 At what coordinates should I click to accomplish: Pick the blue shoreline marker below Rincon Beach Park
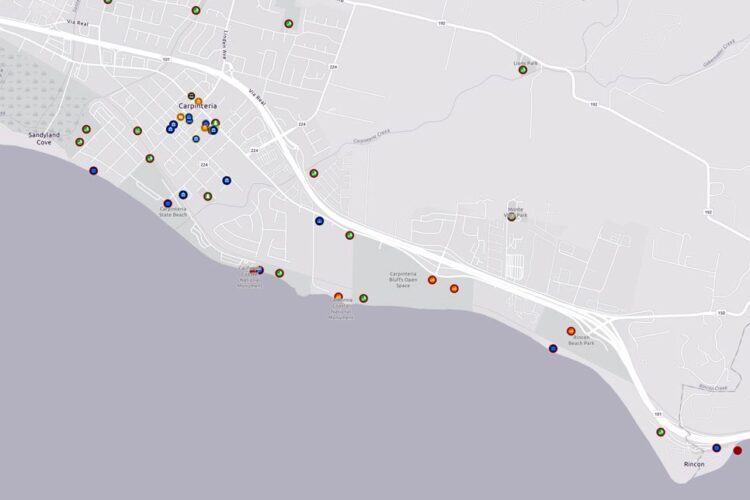(553, 348)
